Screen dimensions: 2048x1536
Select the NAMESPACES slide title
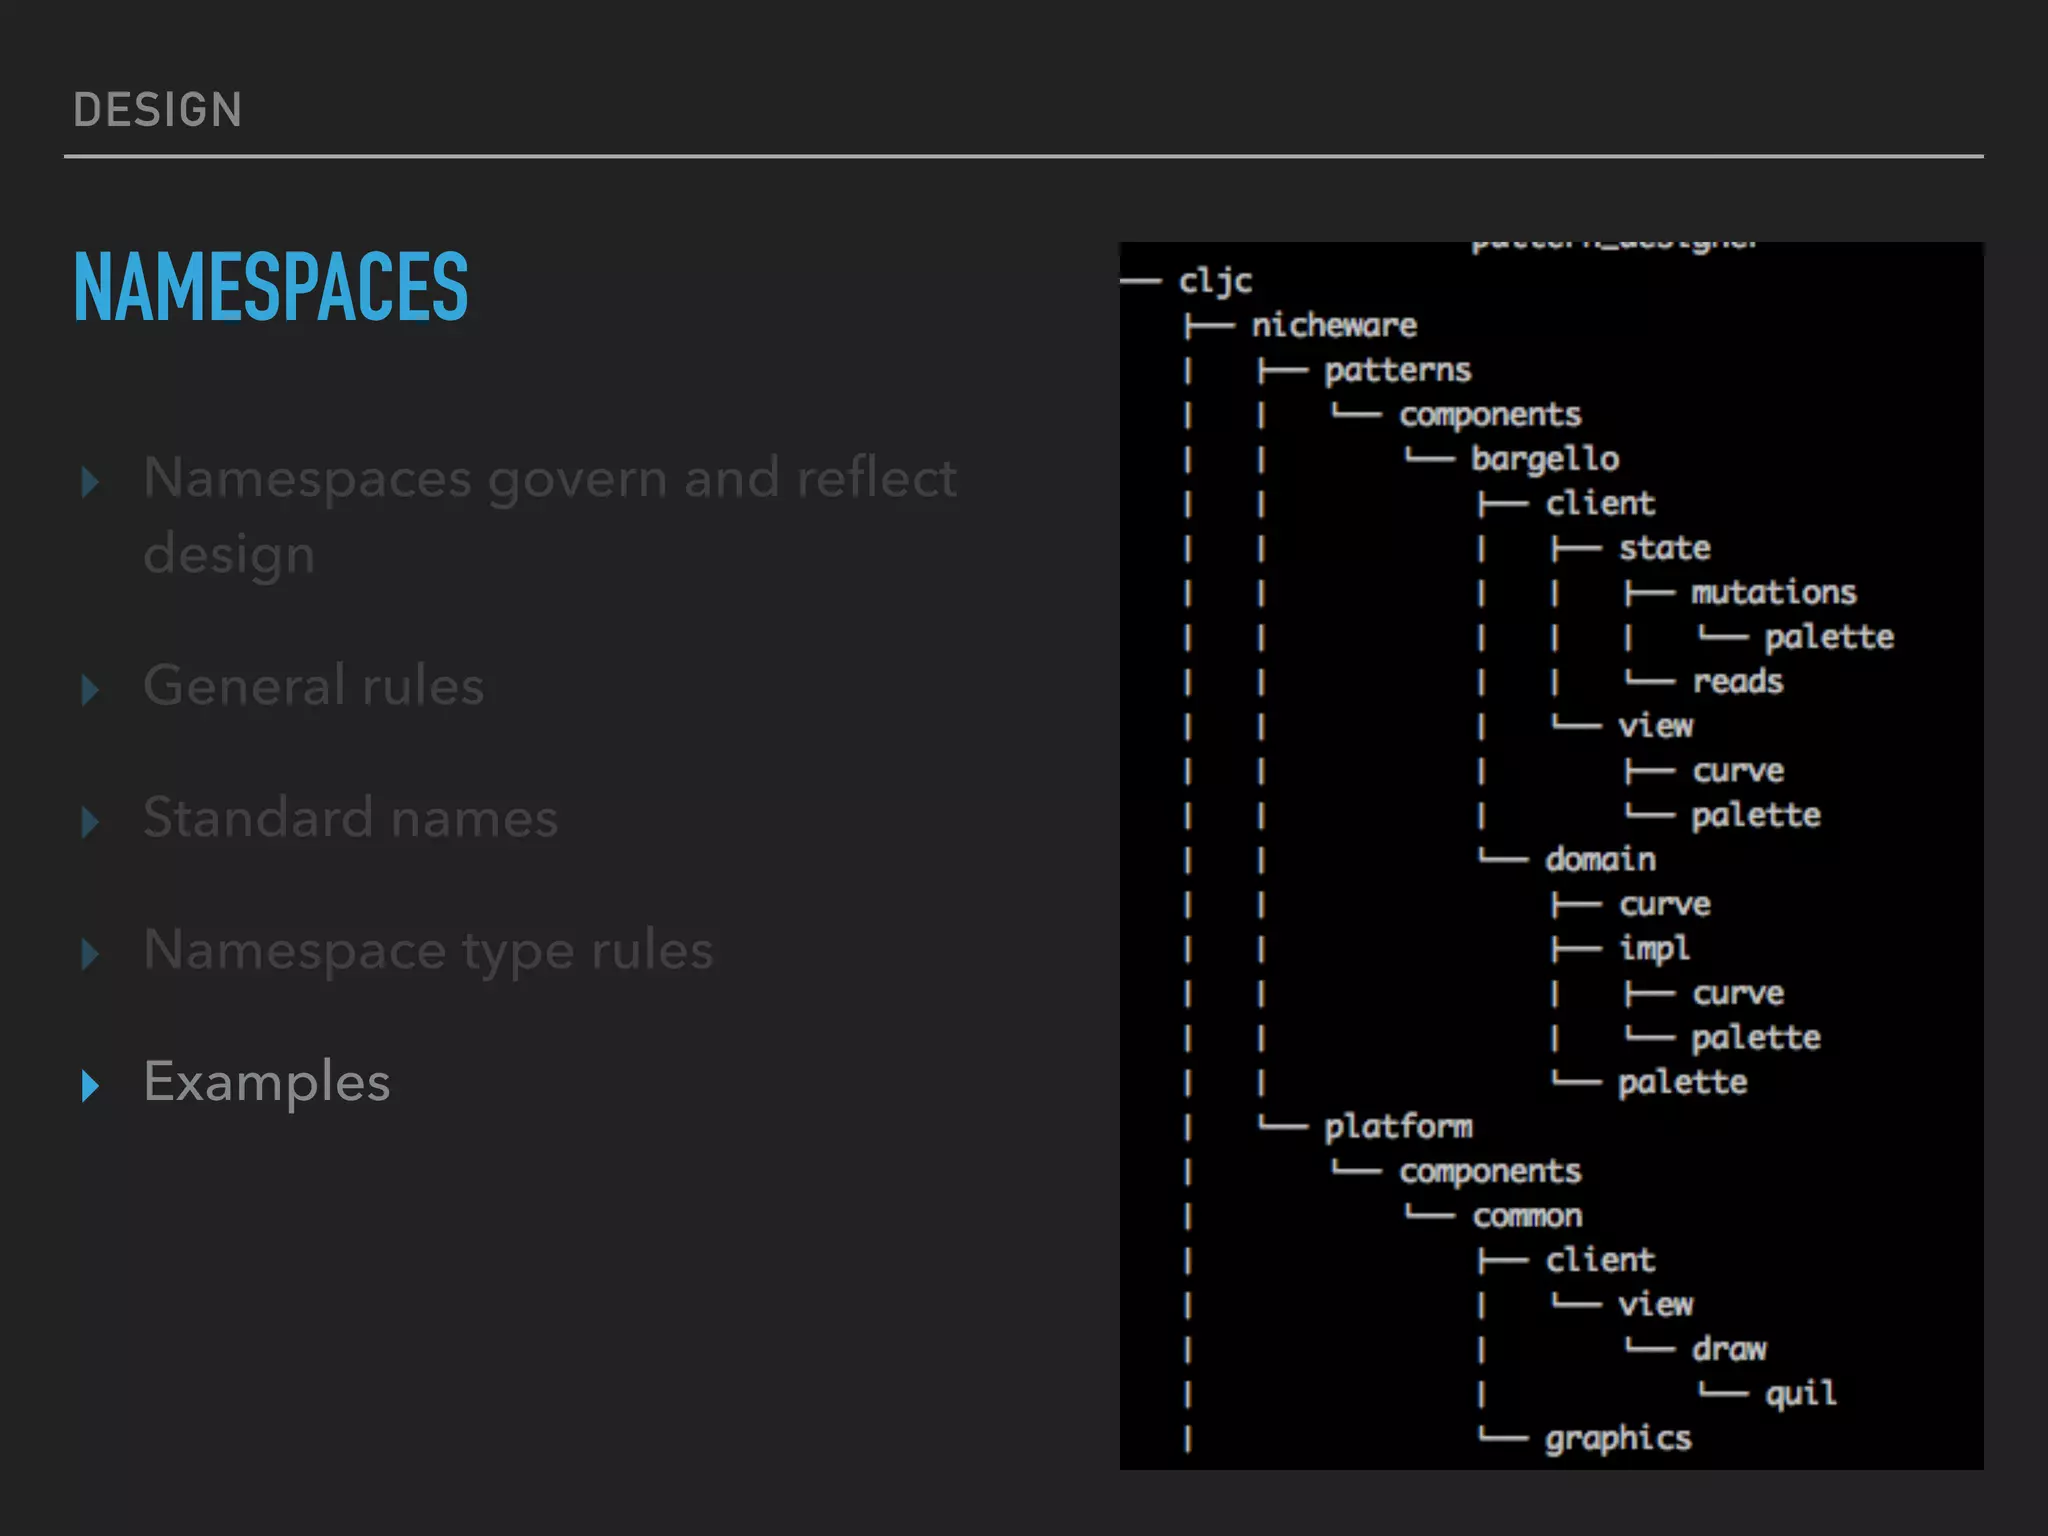[271, 287]
